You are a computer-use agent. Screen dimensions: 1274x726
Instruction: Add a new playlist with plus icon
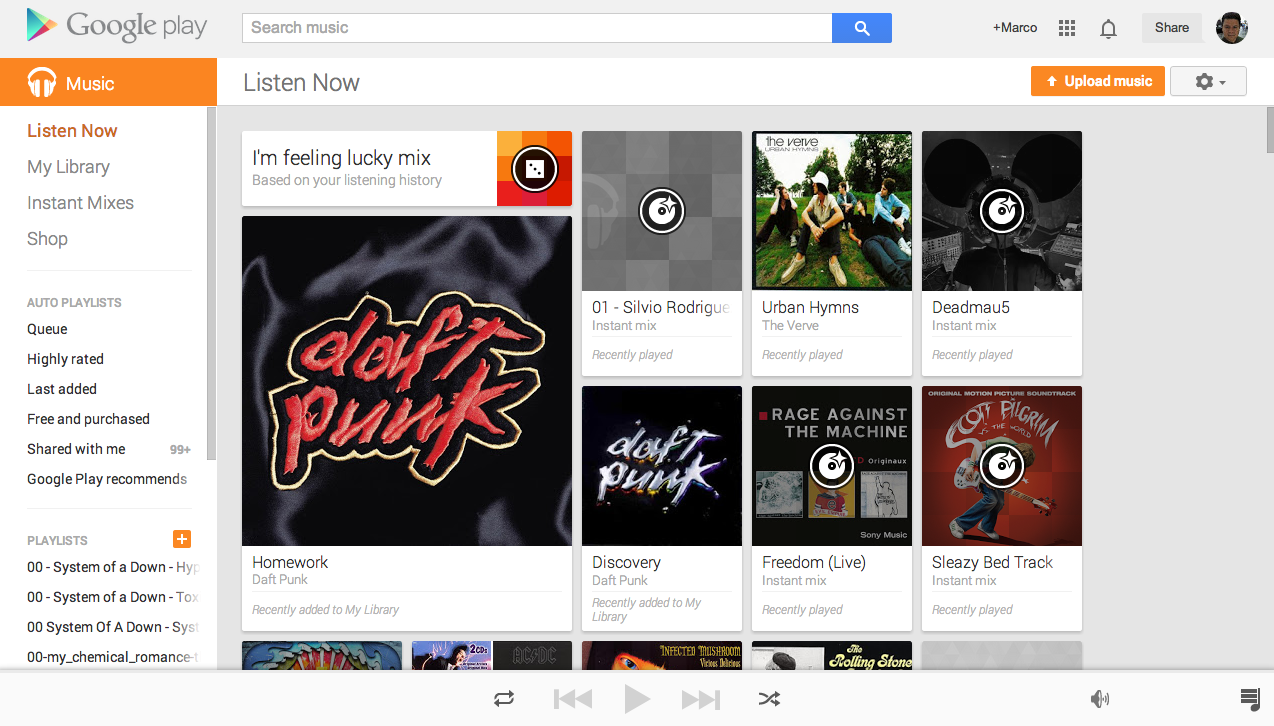182,540
